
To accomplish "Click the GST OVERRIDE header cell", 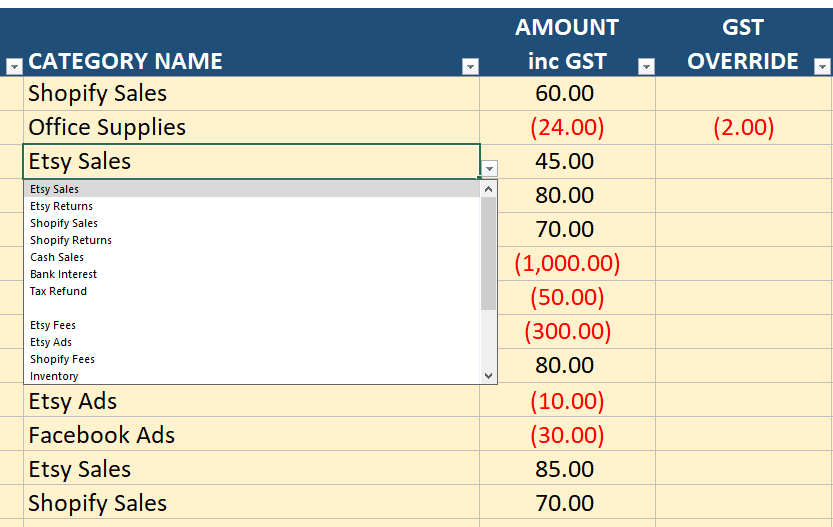I will pyautogui.click(x=744, y=42).
